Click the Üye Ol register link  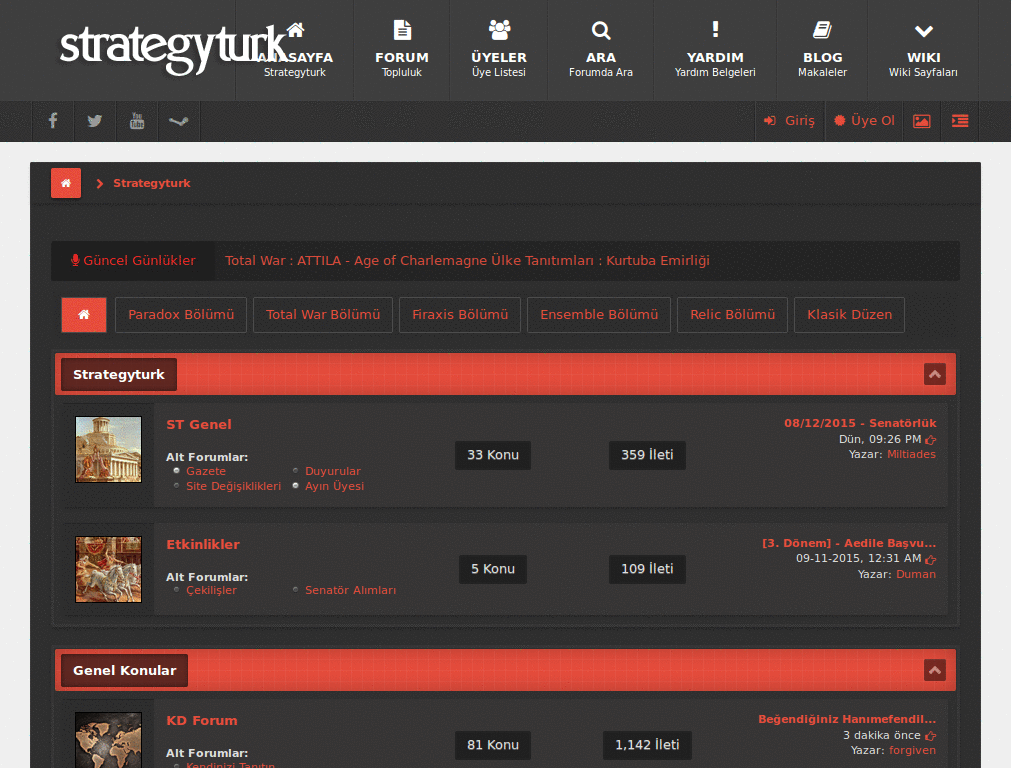tap(865, 121)
